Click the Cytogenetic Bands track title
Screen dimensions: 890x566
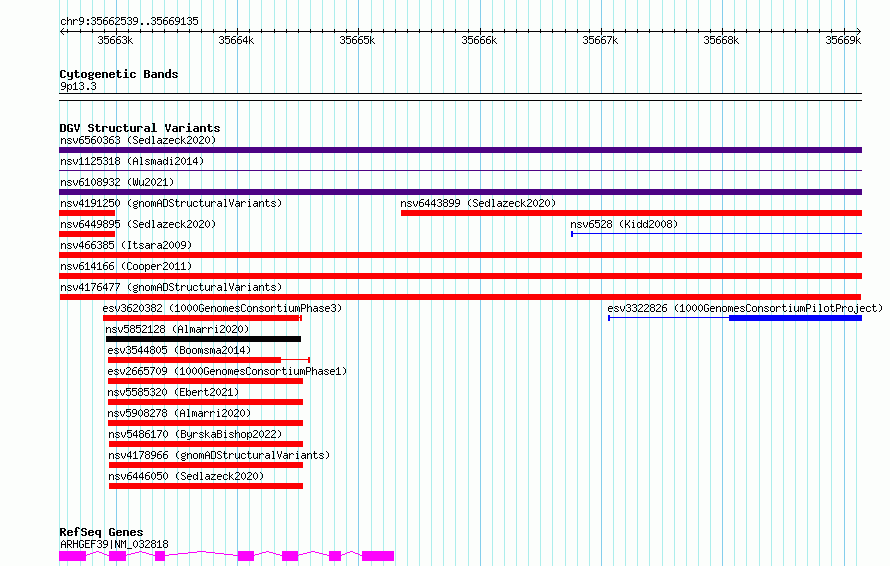119,74
